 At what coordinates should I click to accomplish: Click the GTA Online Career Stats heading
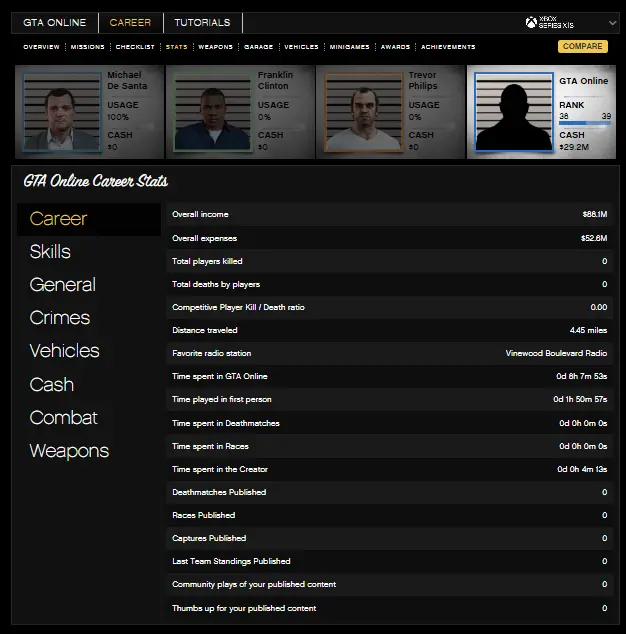(95, 181)
